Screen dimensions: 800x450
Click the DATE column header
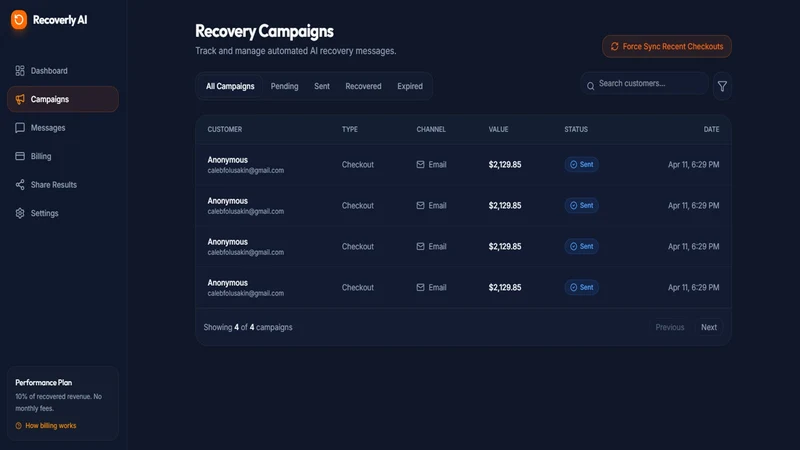point(711,129)
